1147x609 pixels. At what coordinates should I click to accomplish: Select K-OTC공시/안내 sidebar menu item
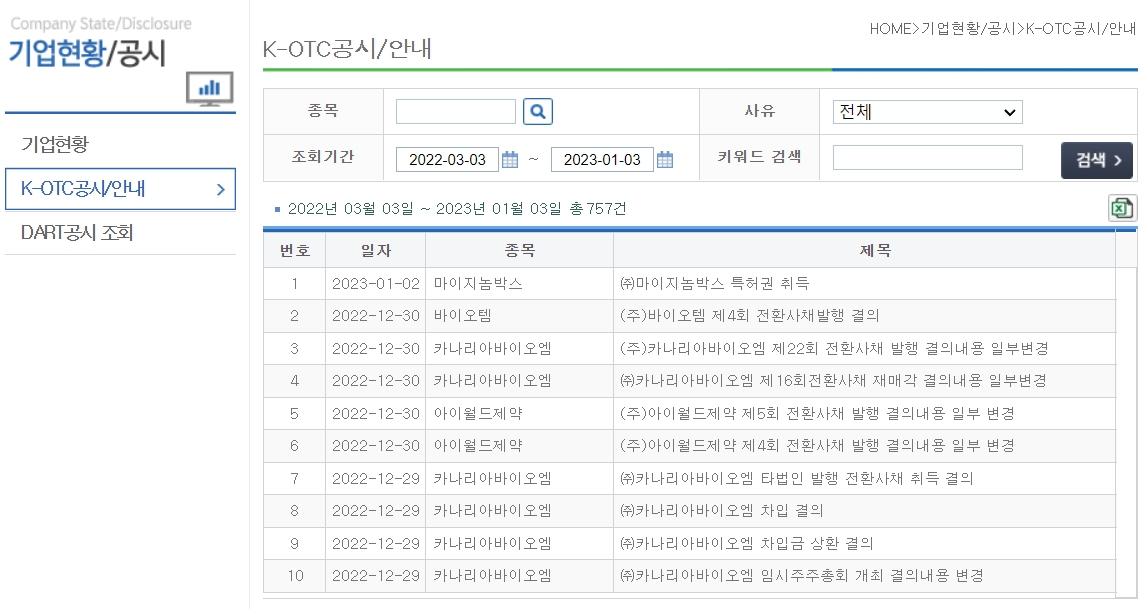click(121, 189)
